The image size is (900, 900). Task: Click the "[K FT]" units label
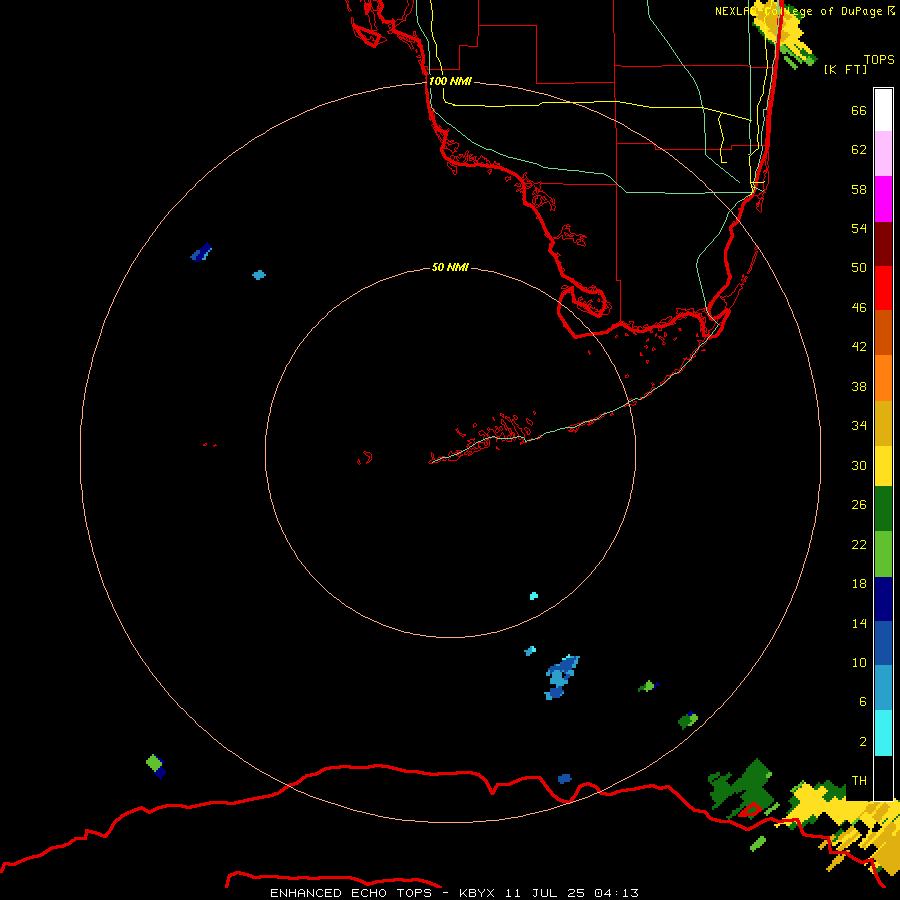coord(845,69)
